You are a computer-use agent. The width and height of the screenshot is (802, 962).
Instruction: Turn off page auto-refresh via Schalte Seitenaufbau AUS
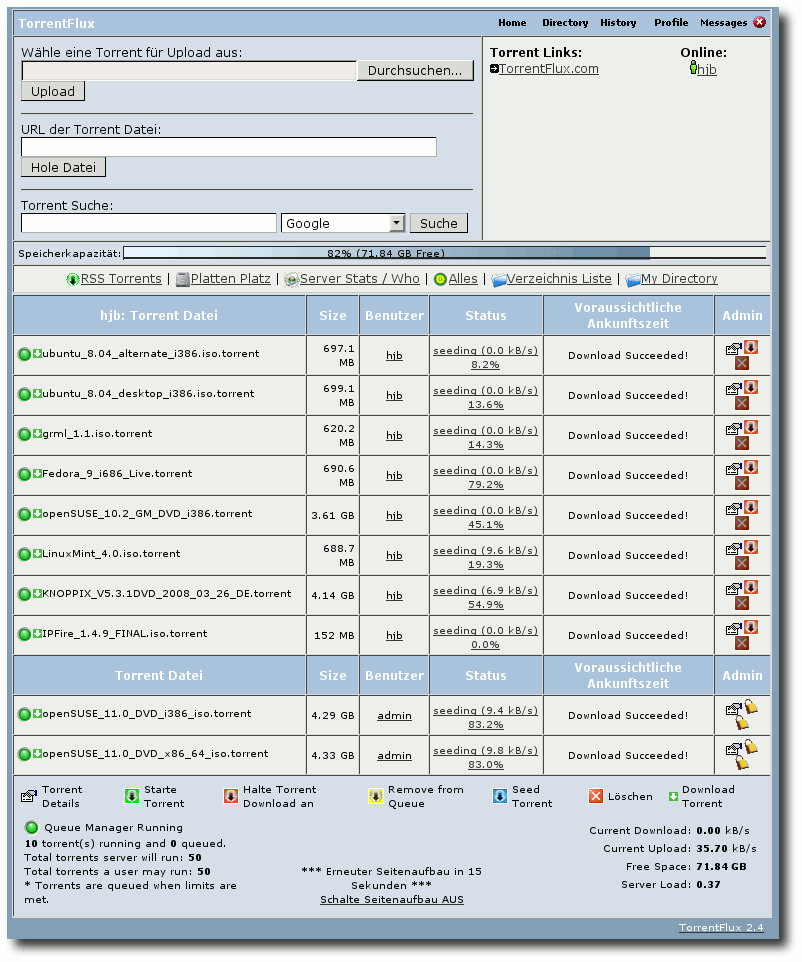click(391, 899)
